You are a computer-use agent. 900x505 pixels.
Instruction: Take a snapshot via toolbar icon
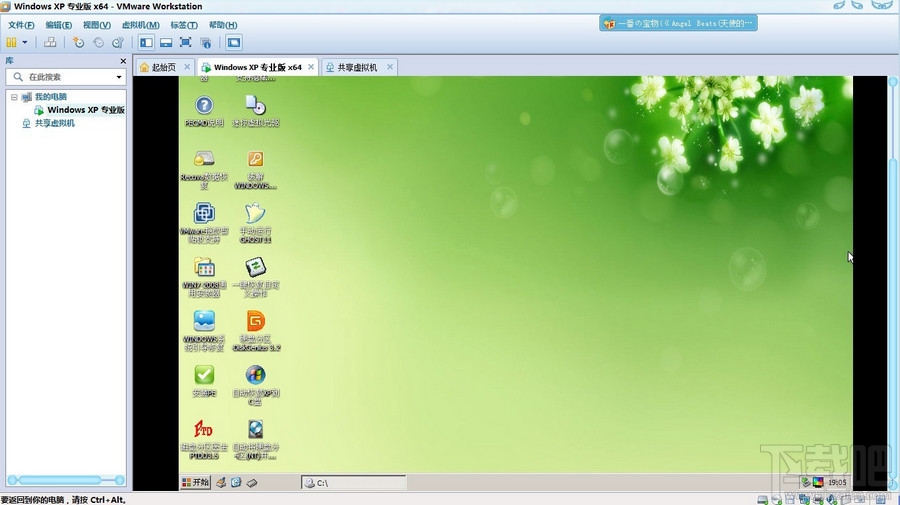coord(78,42)
